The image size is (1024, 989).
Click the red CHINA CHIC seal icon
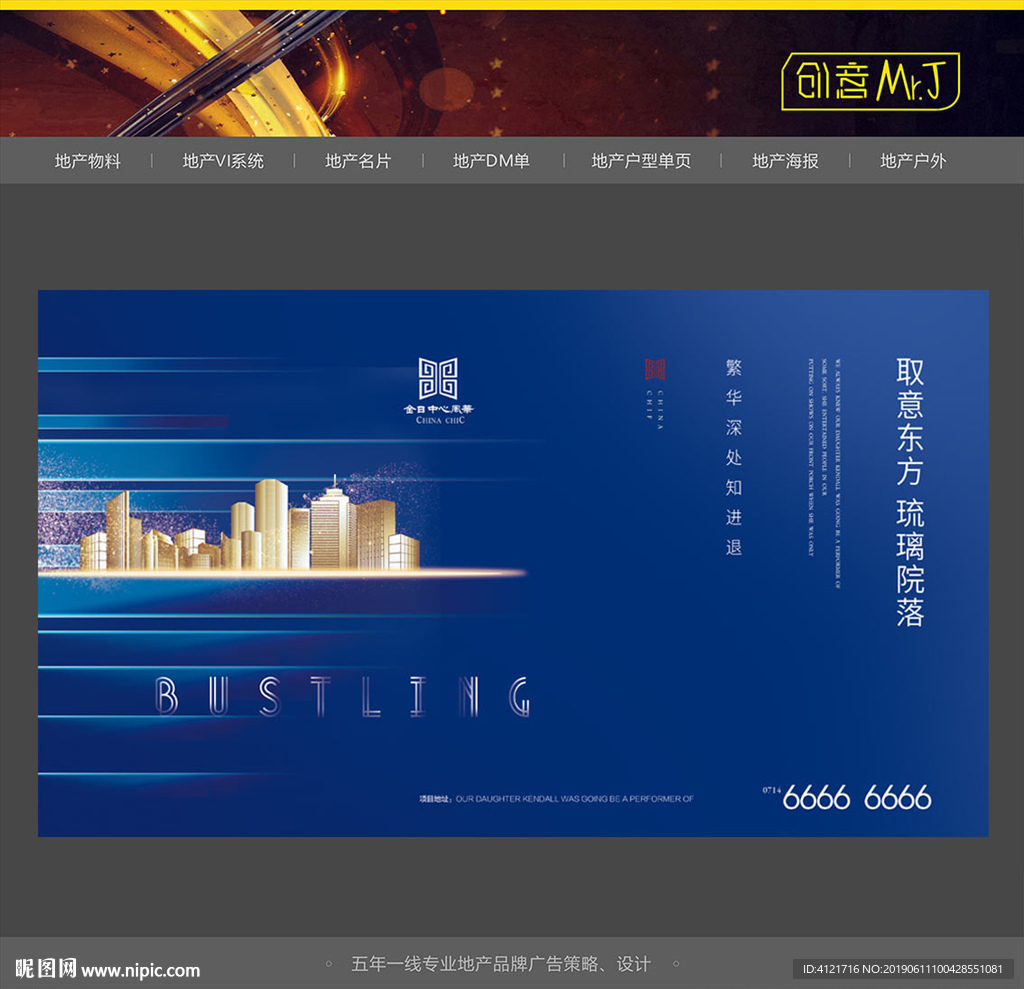point(655,369)
